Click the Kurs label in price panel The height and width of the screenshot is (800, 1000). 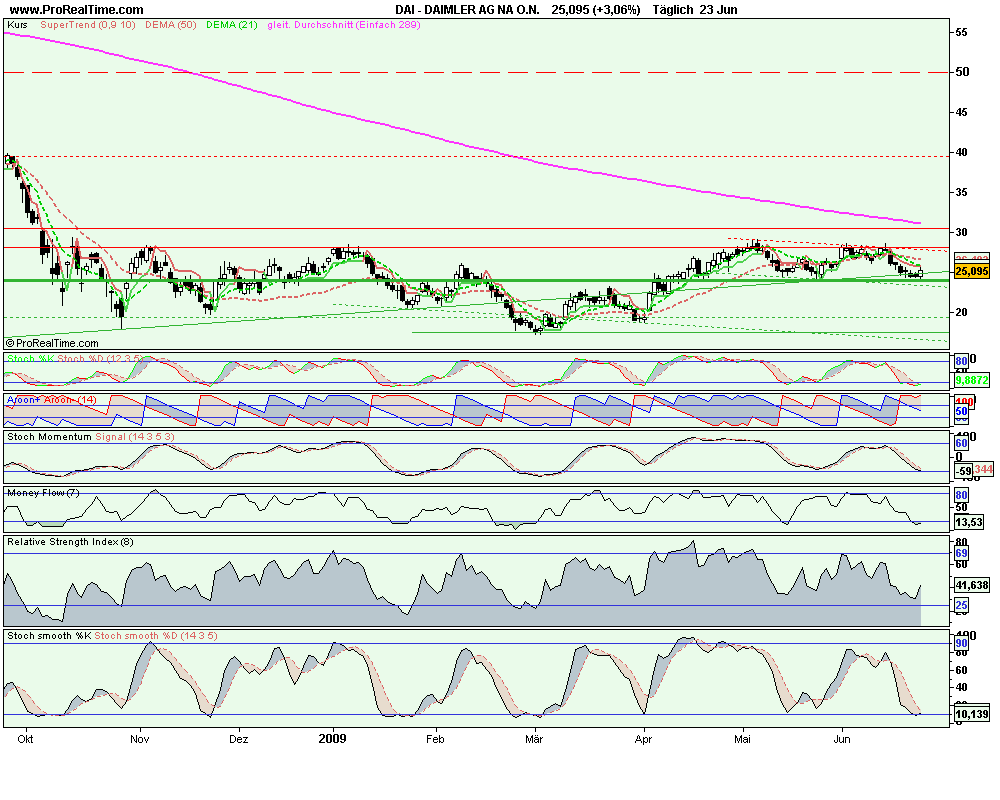coord(17,25)
